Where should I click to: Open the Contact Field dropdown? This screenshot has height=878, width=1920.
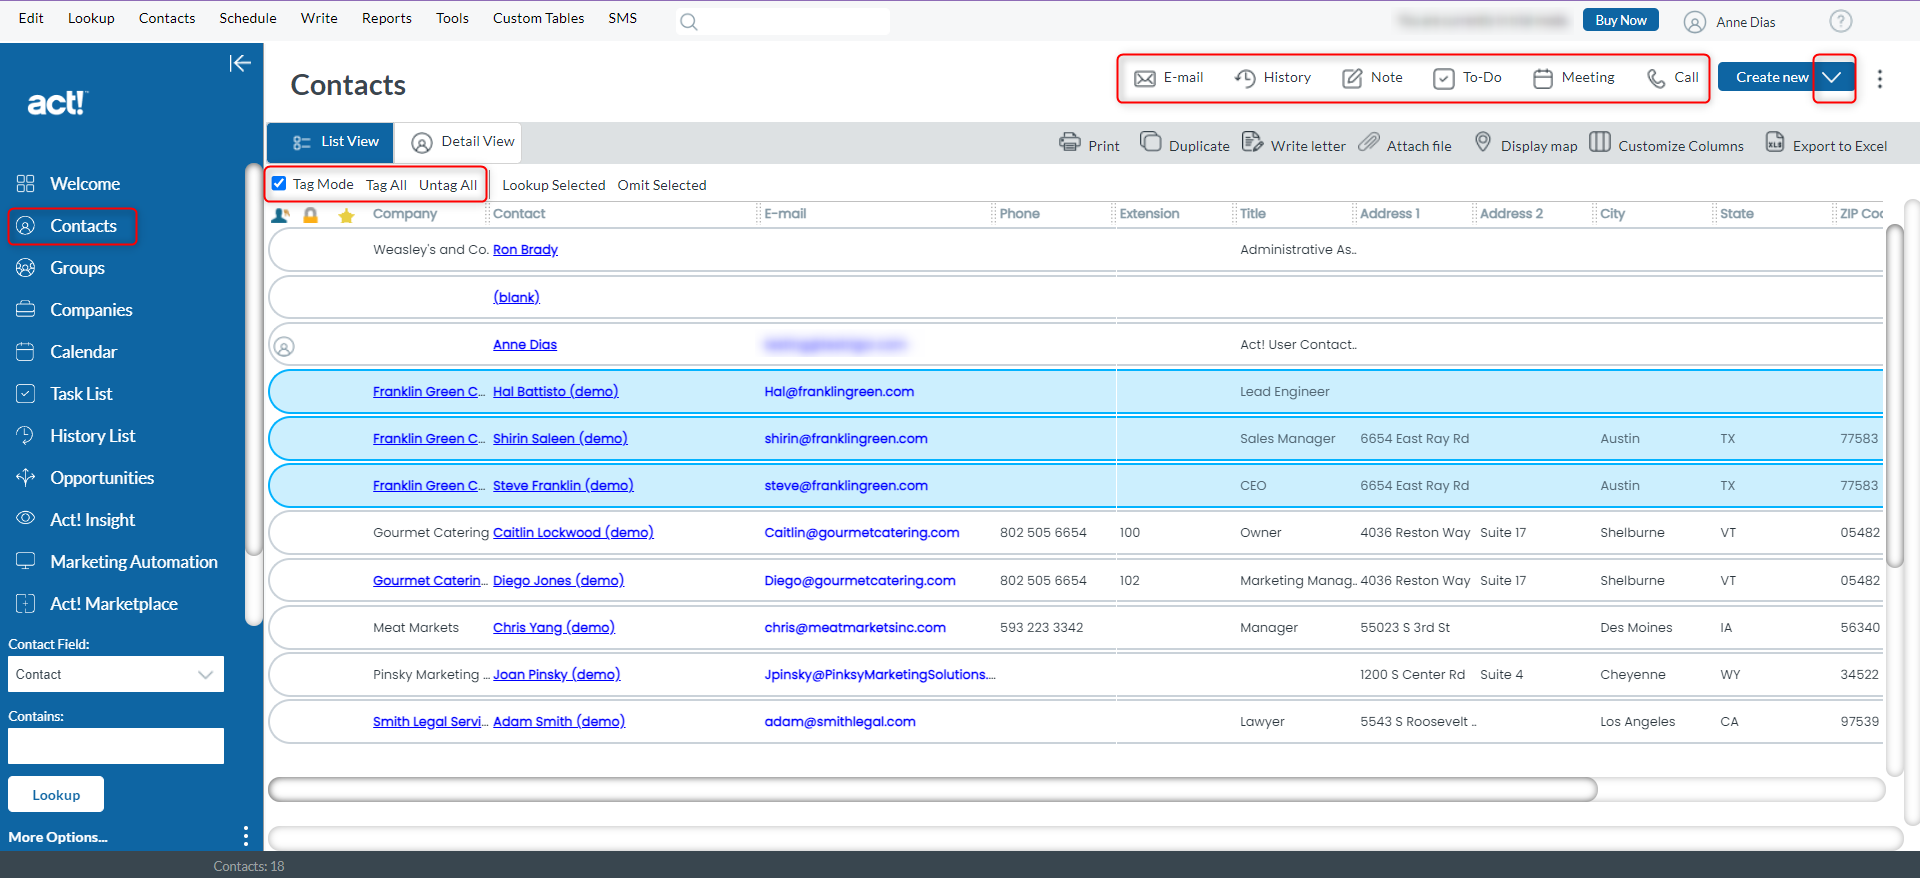[x=116, y=674]
